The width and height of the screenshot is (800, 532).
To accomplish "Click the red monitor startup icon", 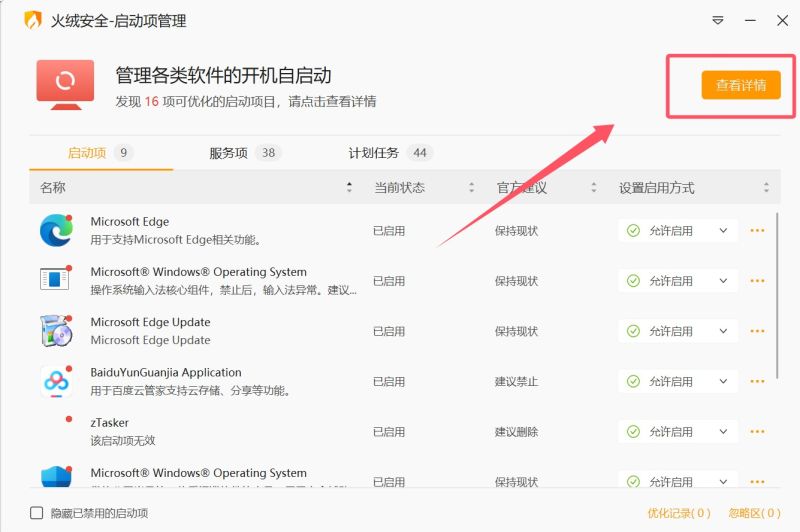I will pos(65,85).
